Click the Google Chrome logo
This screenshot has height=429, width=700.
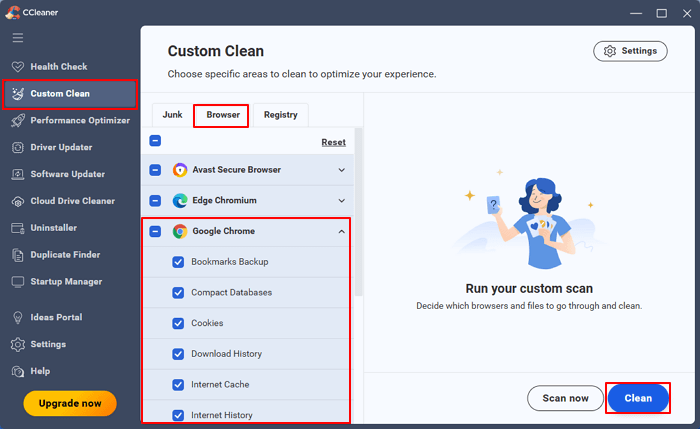[x=180, y=231]
